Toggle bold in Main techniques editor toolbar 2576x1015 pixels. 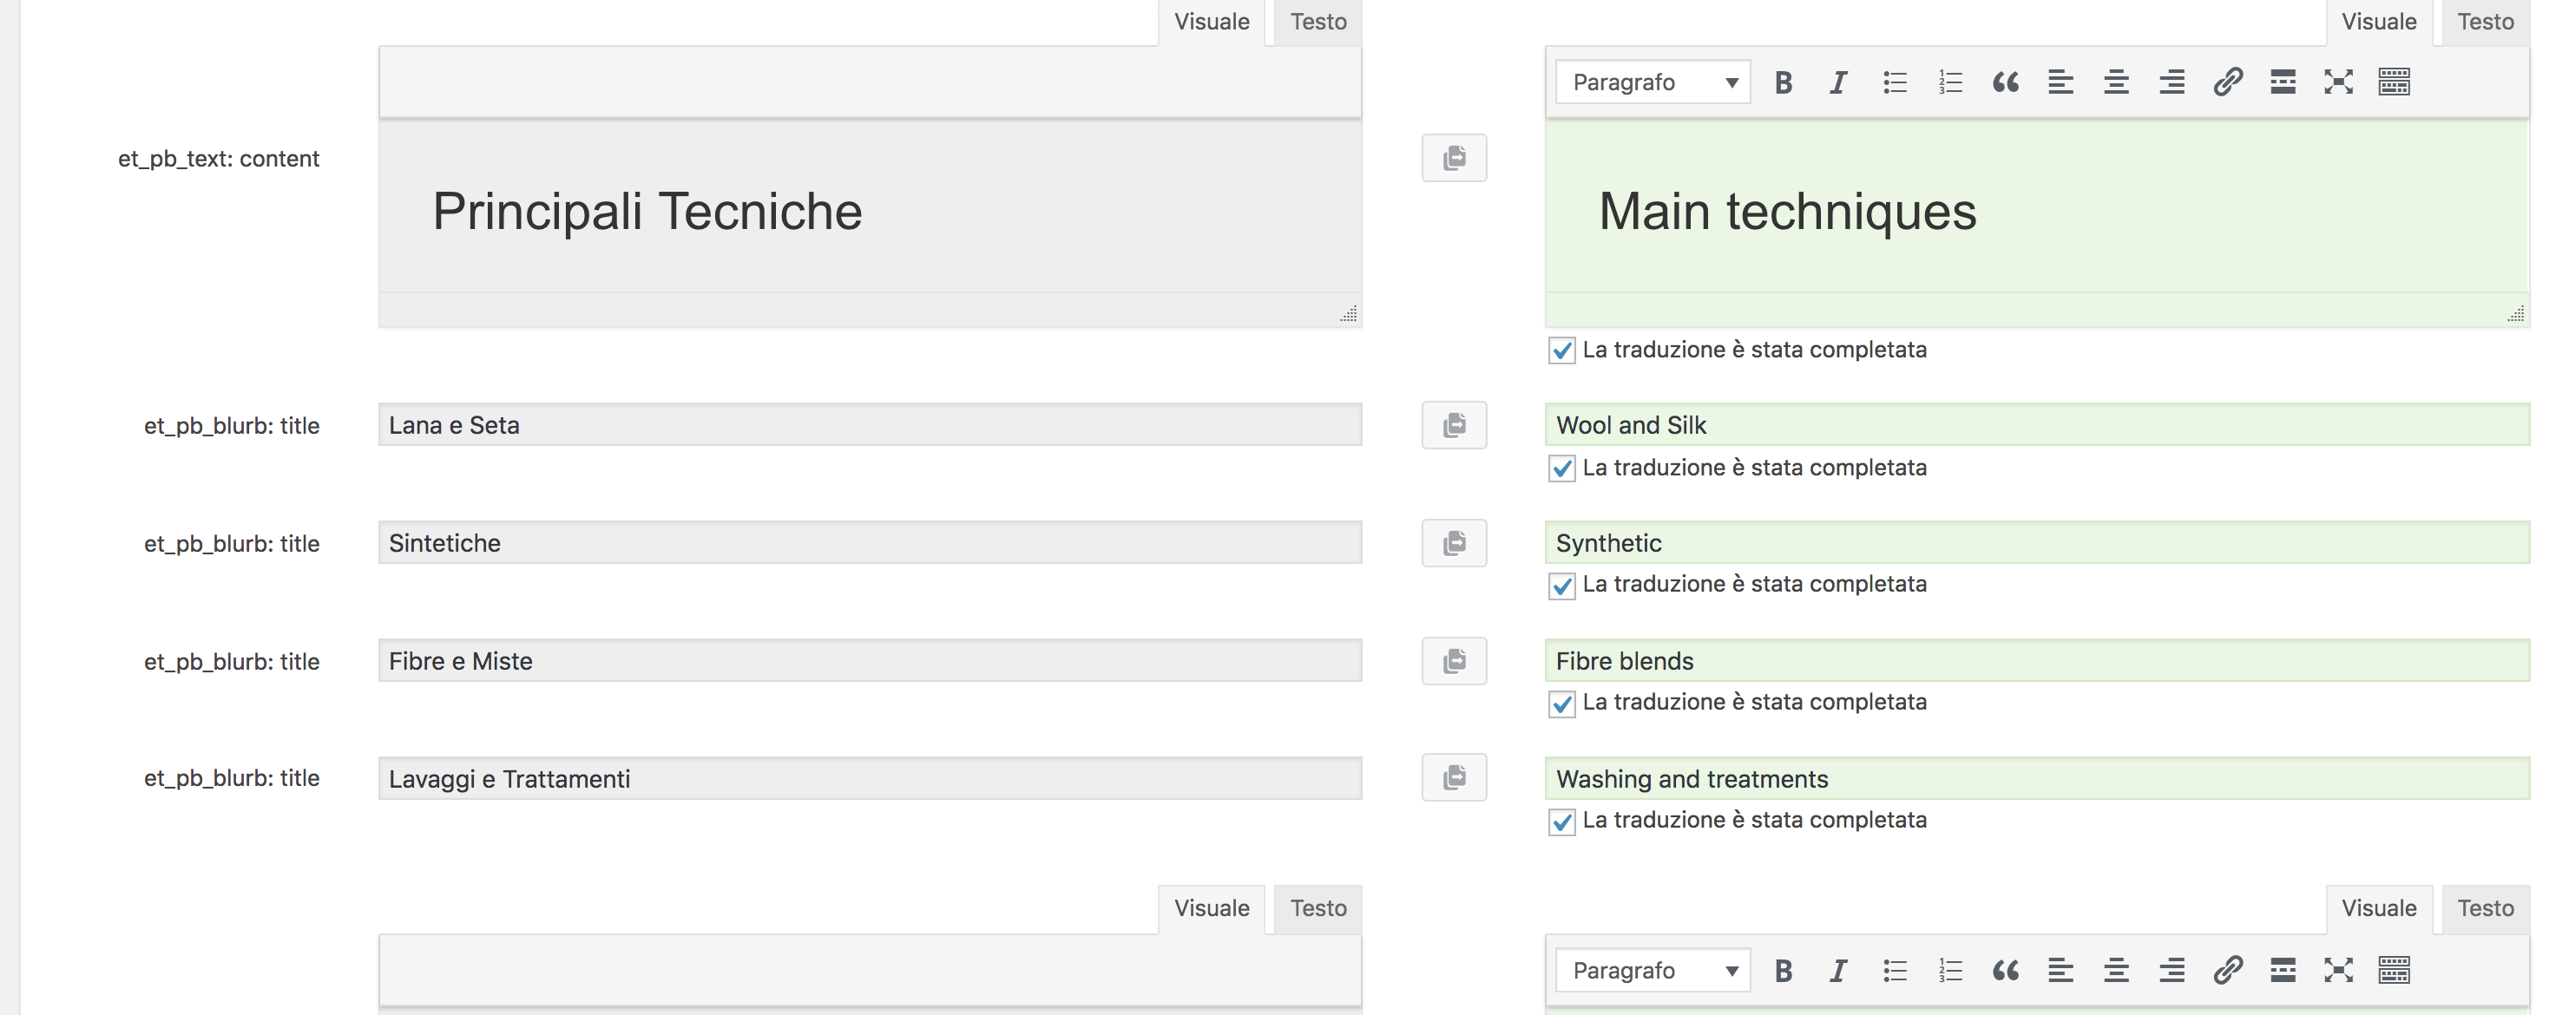(1783, 82)
